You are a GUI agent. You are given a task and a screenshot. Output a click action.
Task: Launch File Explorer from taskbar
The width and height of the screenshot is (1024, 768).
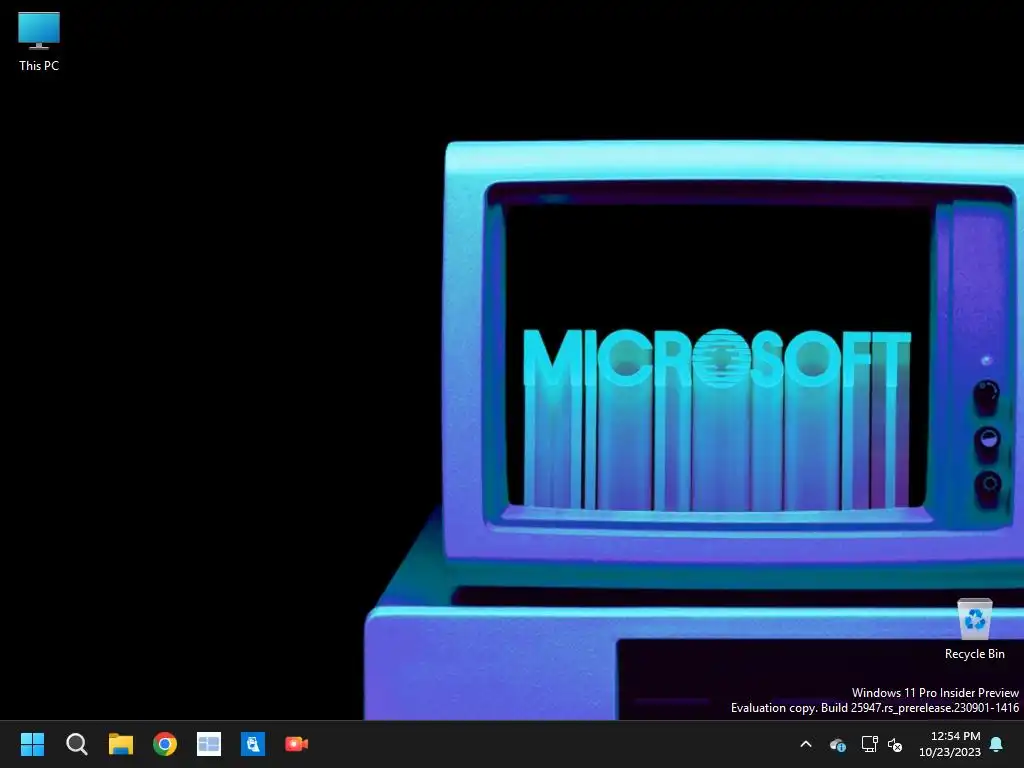121,744
